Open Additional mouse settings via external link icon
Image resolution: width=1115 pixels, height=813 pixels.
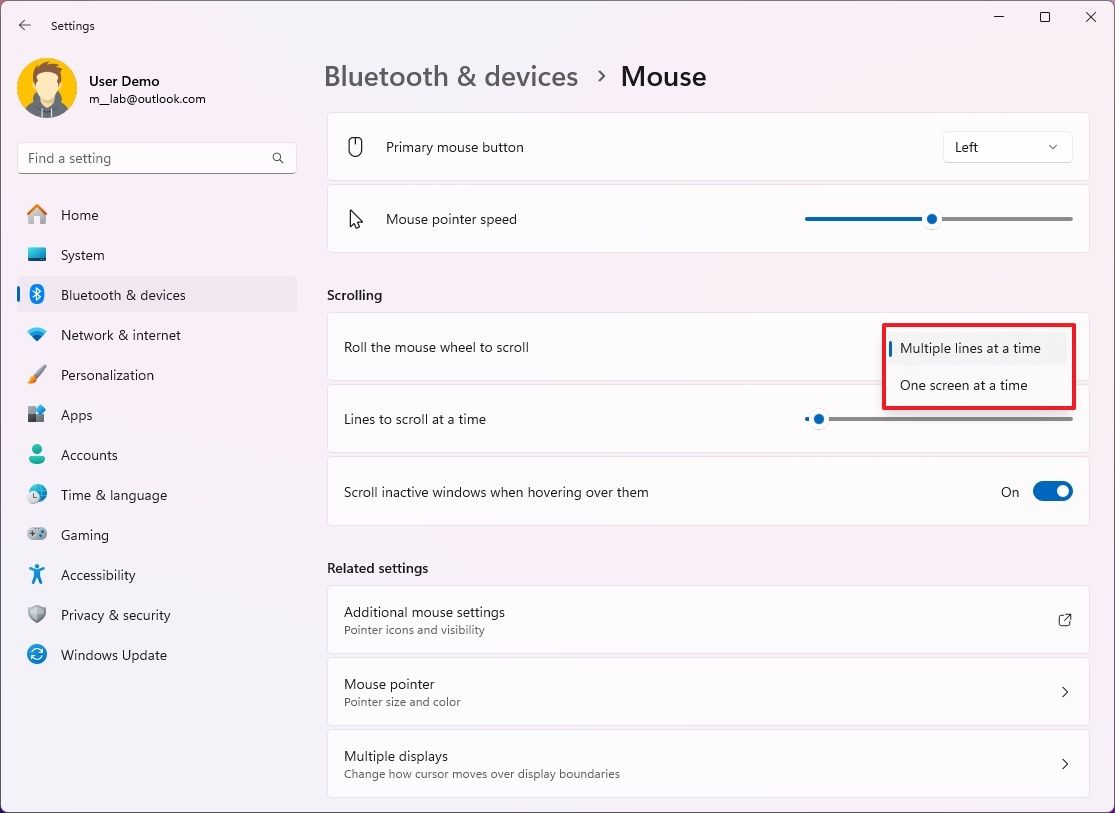[x=1064, y=620]
